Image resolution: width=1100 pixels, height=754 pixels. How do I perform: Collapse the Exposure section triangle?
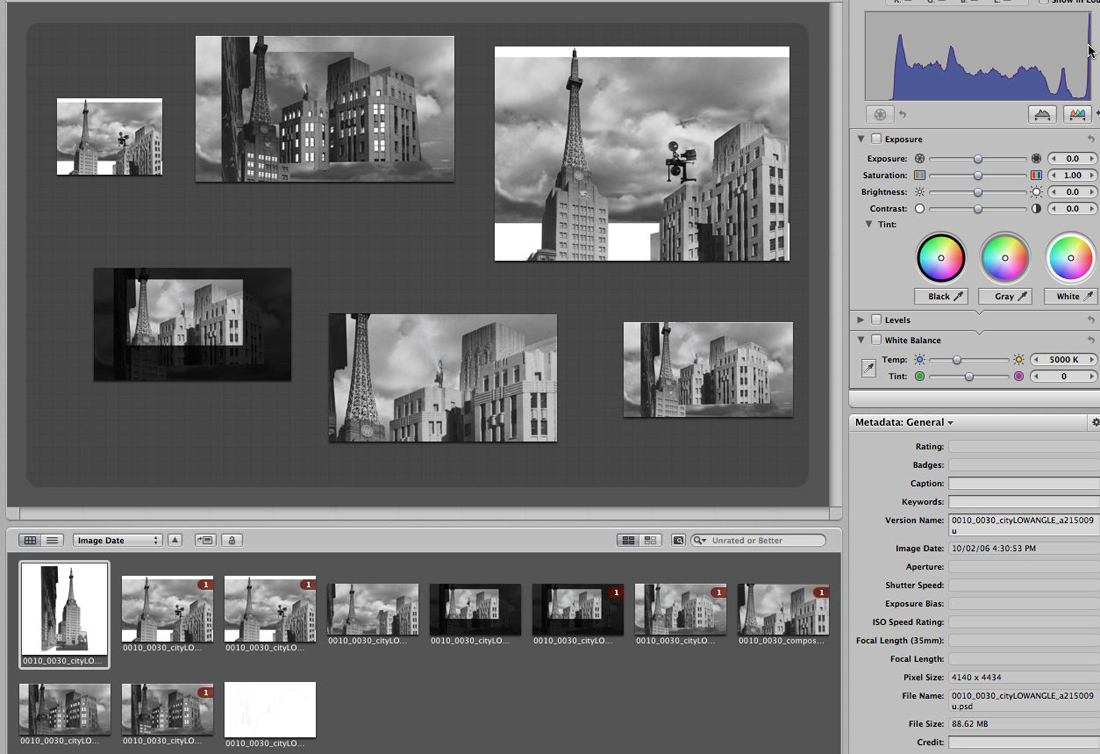click(x=861, y=139)
